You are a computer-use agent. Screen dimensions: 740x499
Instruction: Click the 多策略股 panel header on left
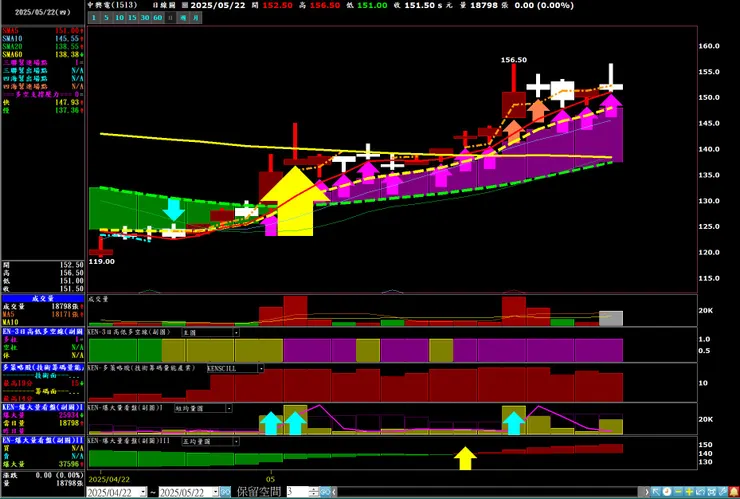43,367
